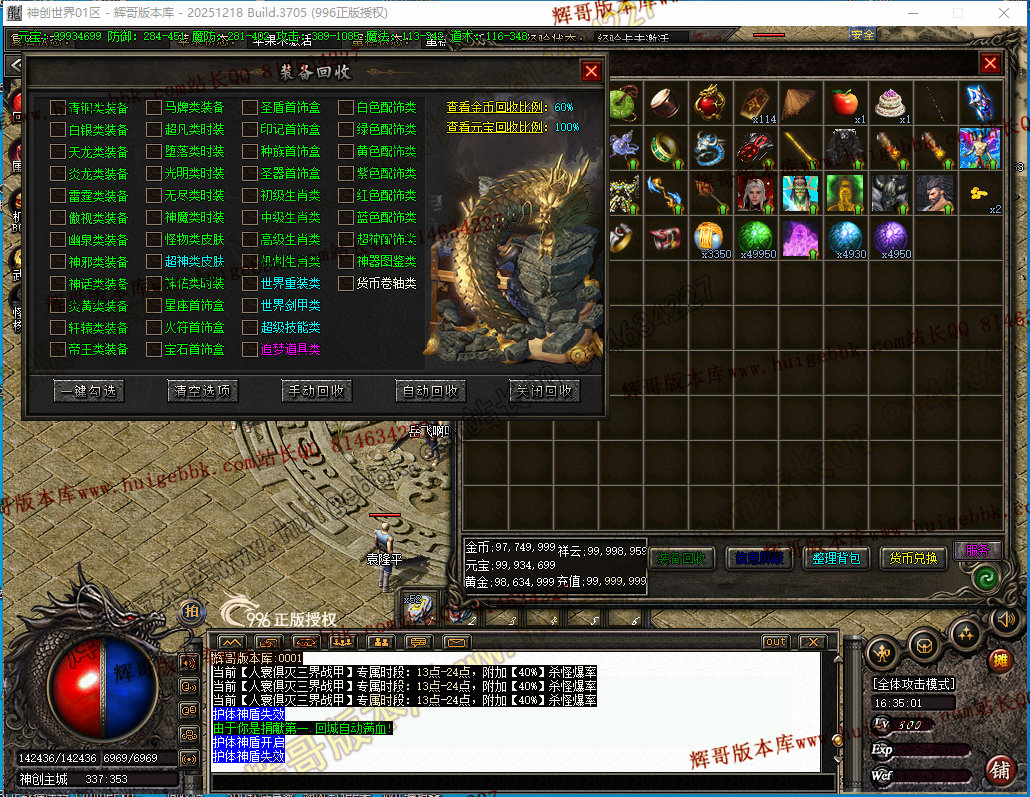1030x797 pixels.
Task: Select the green orb stacked x49950
Action: [x=757, y=238]
